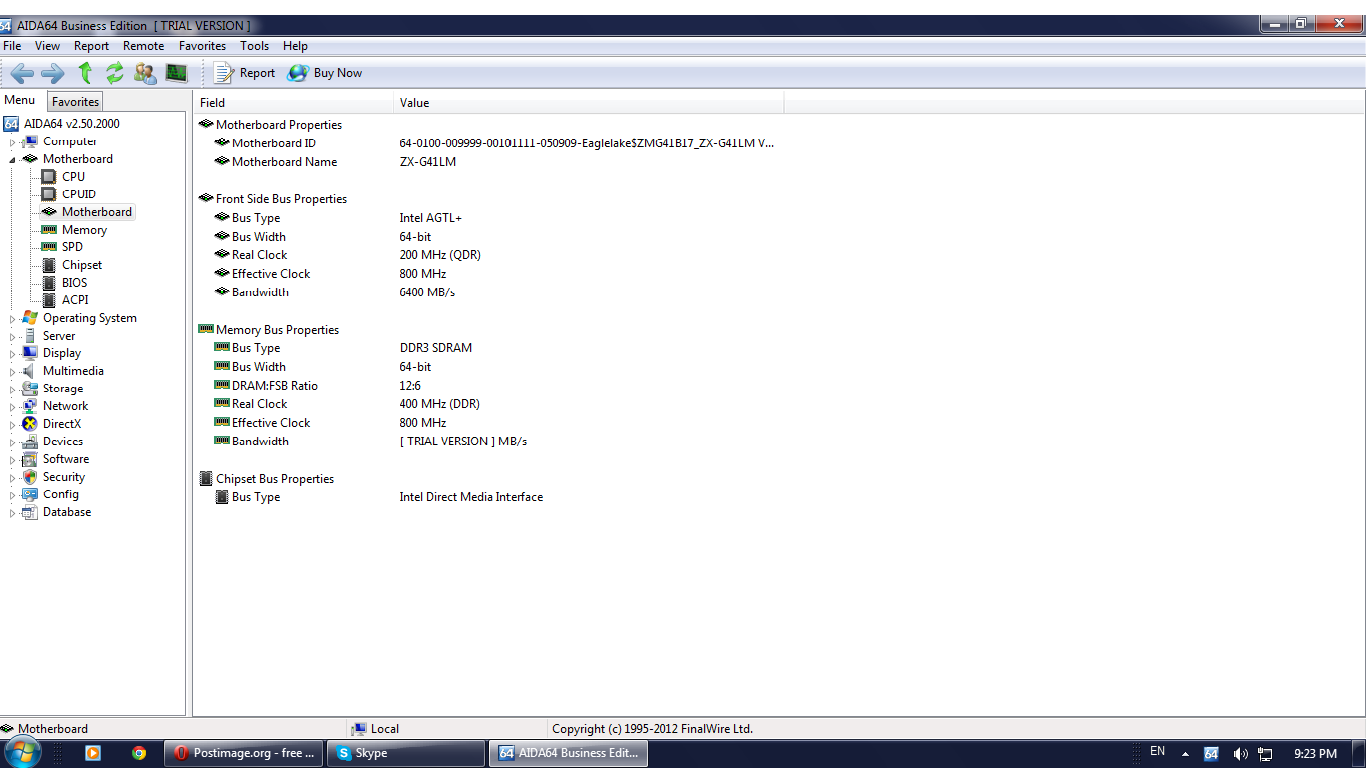Select the Multimedia speaker icon in tree
Viewport: 1366px width, 768px height.
coord(30,371)
